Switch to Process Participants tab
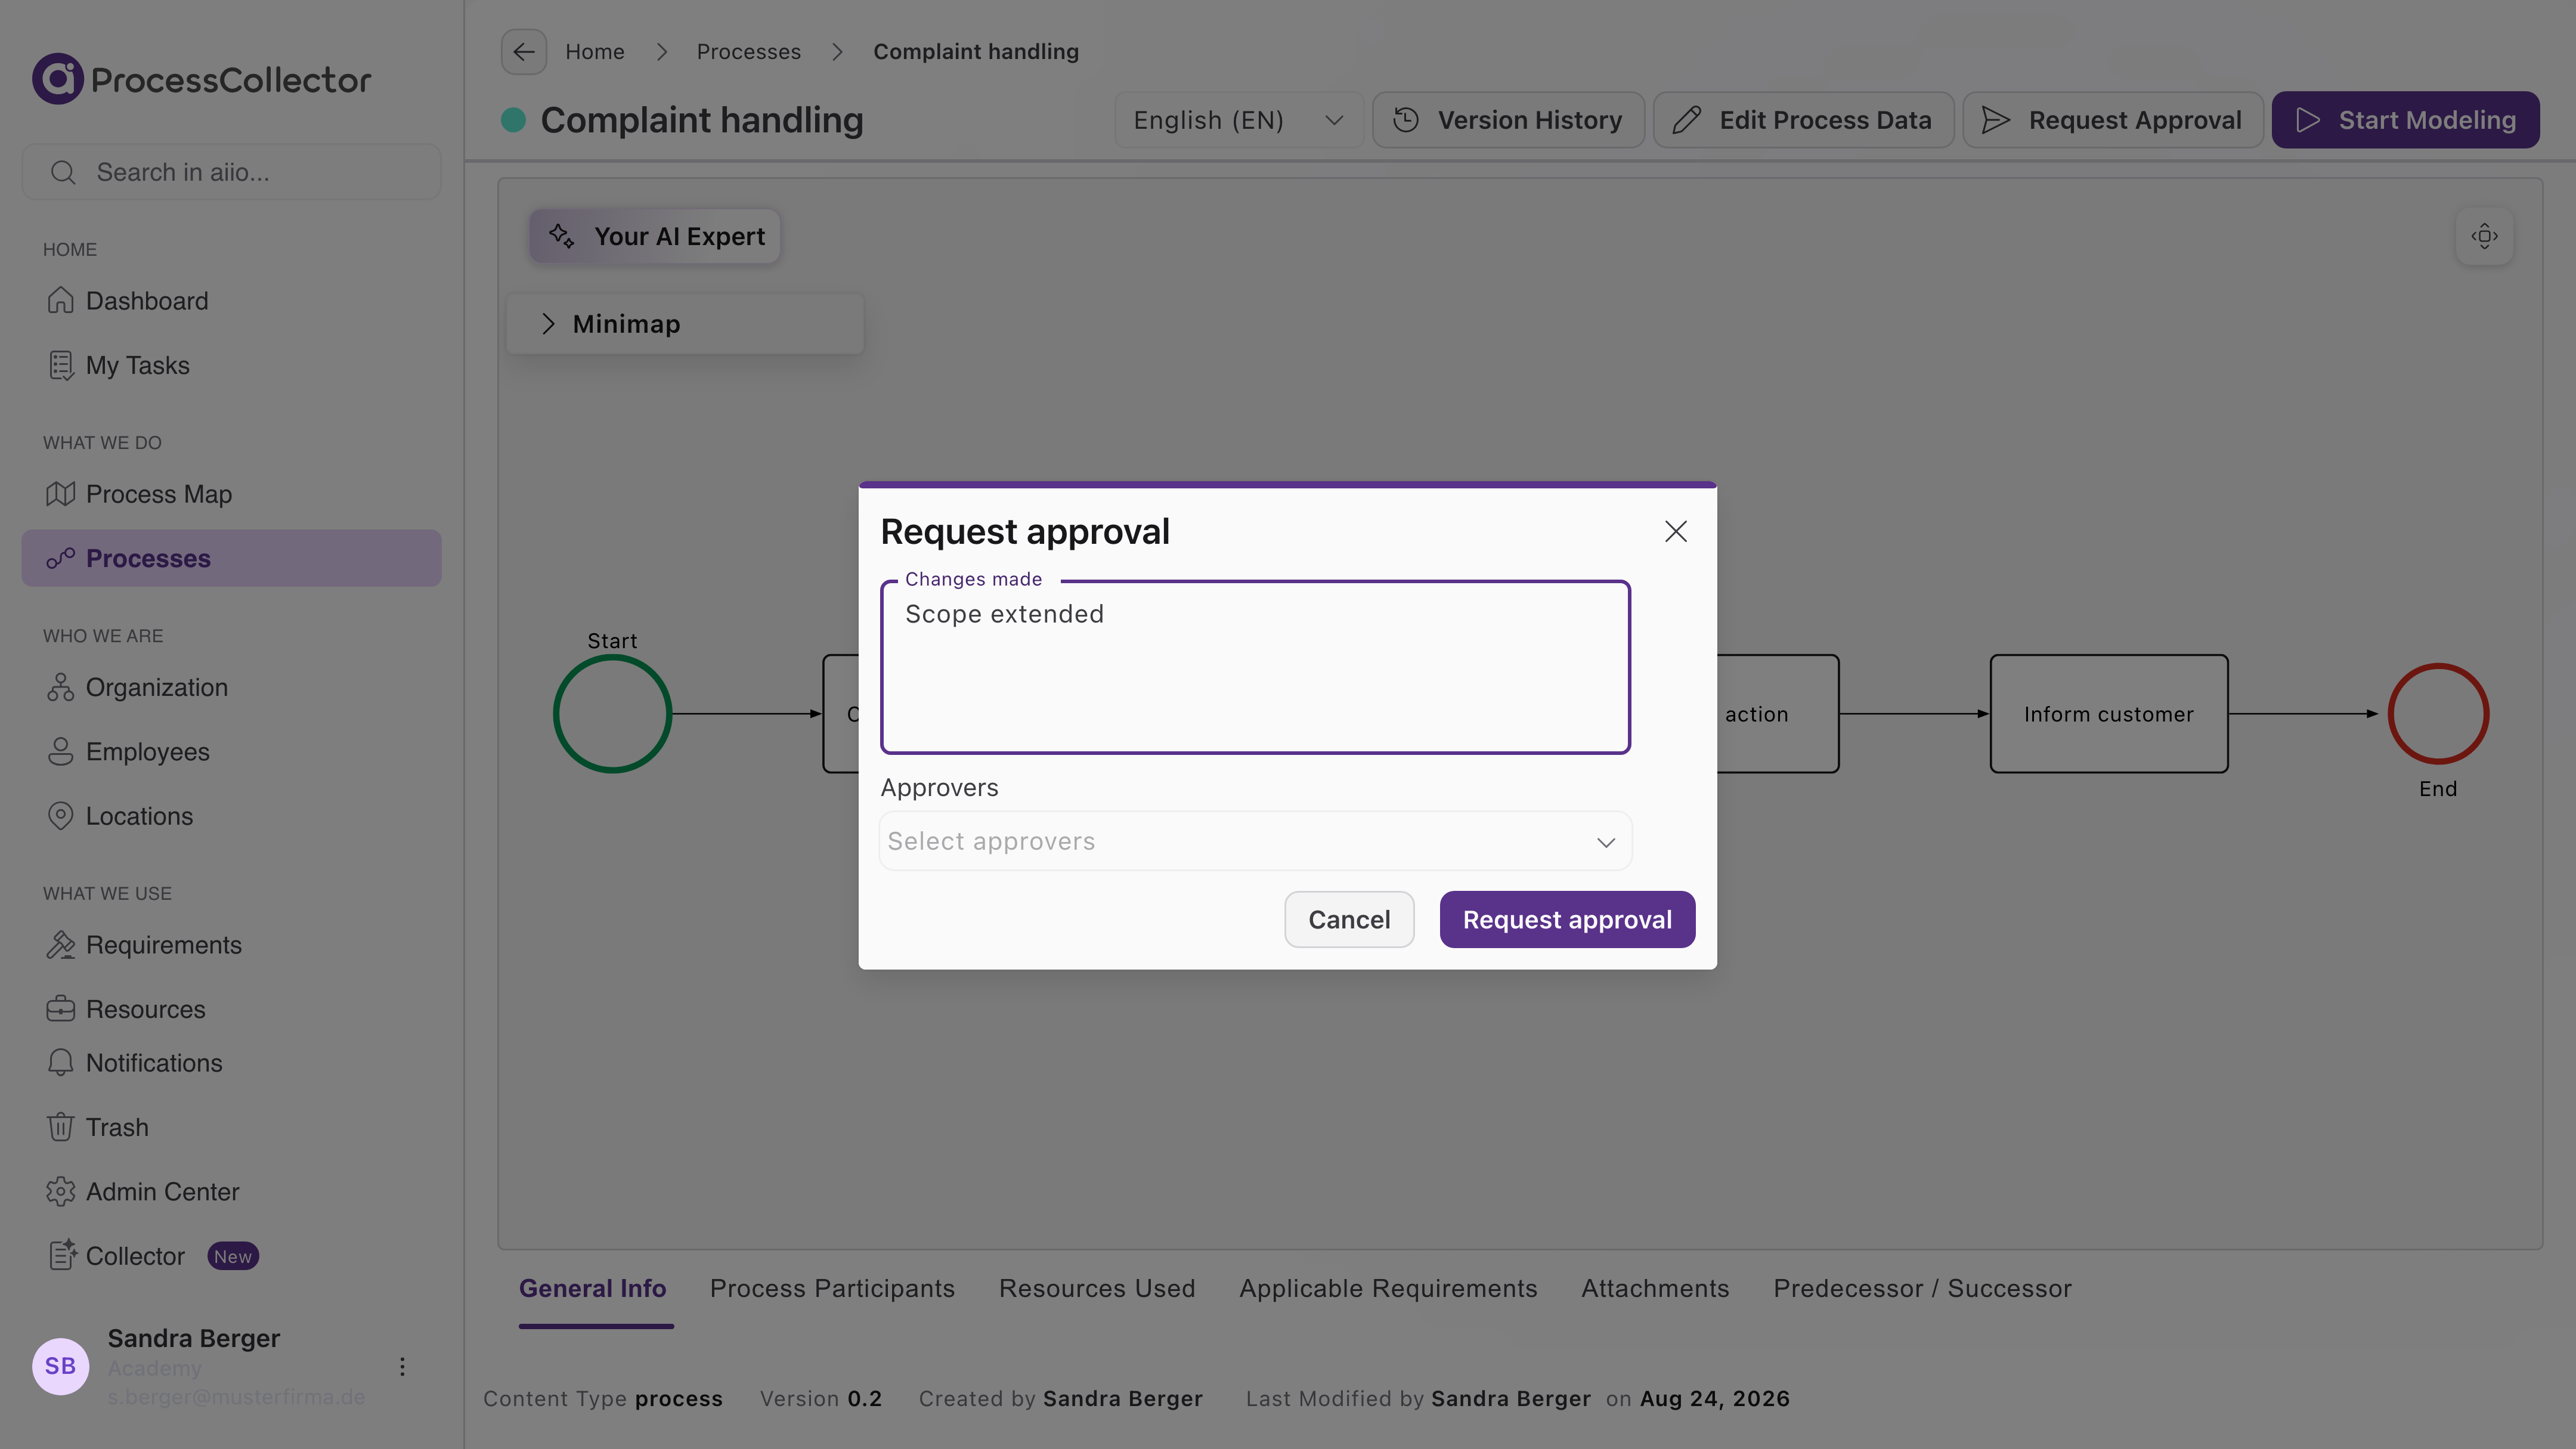This screenshot has width=2576, height=1449. coord(832,1288)
